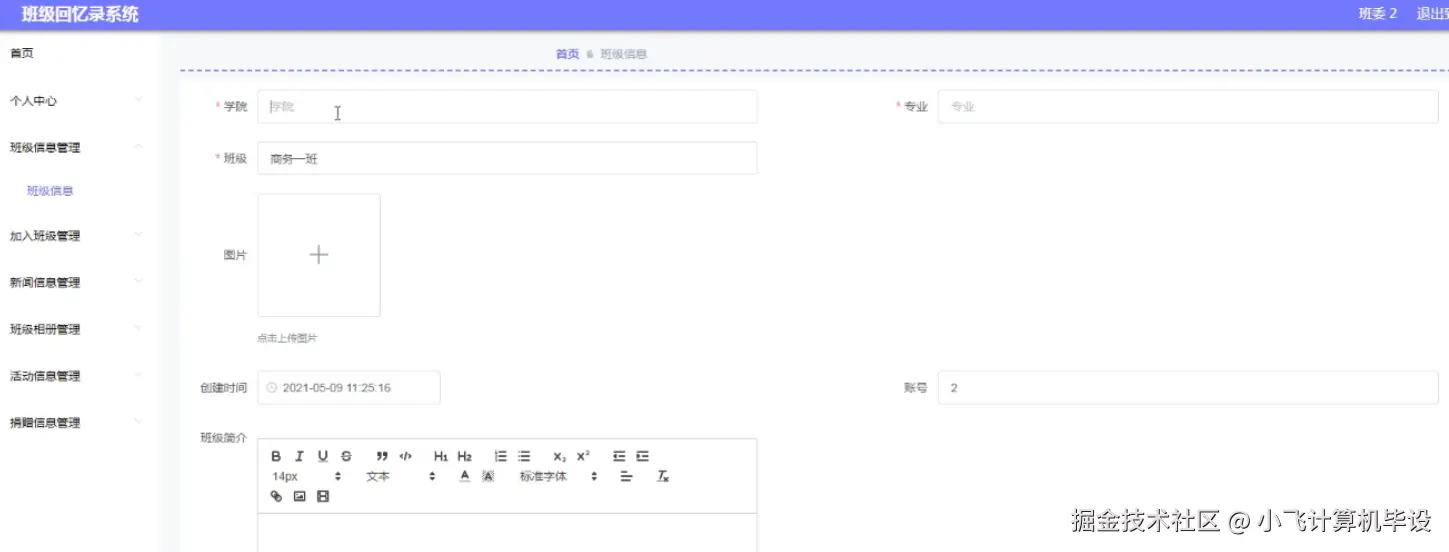The height and width of the screenshot is (552, 1449).
Task: Expand the 活动信息管理 sidebar menu
Action: pos(80,376)
